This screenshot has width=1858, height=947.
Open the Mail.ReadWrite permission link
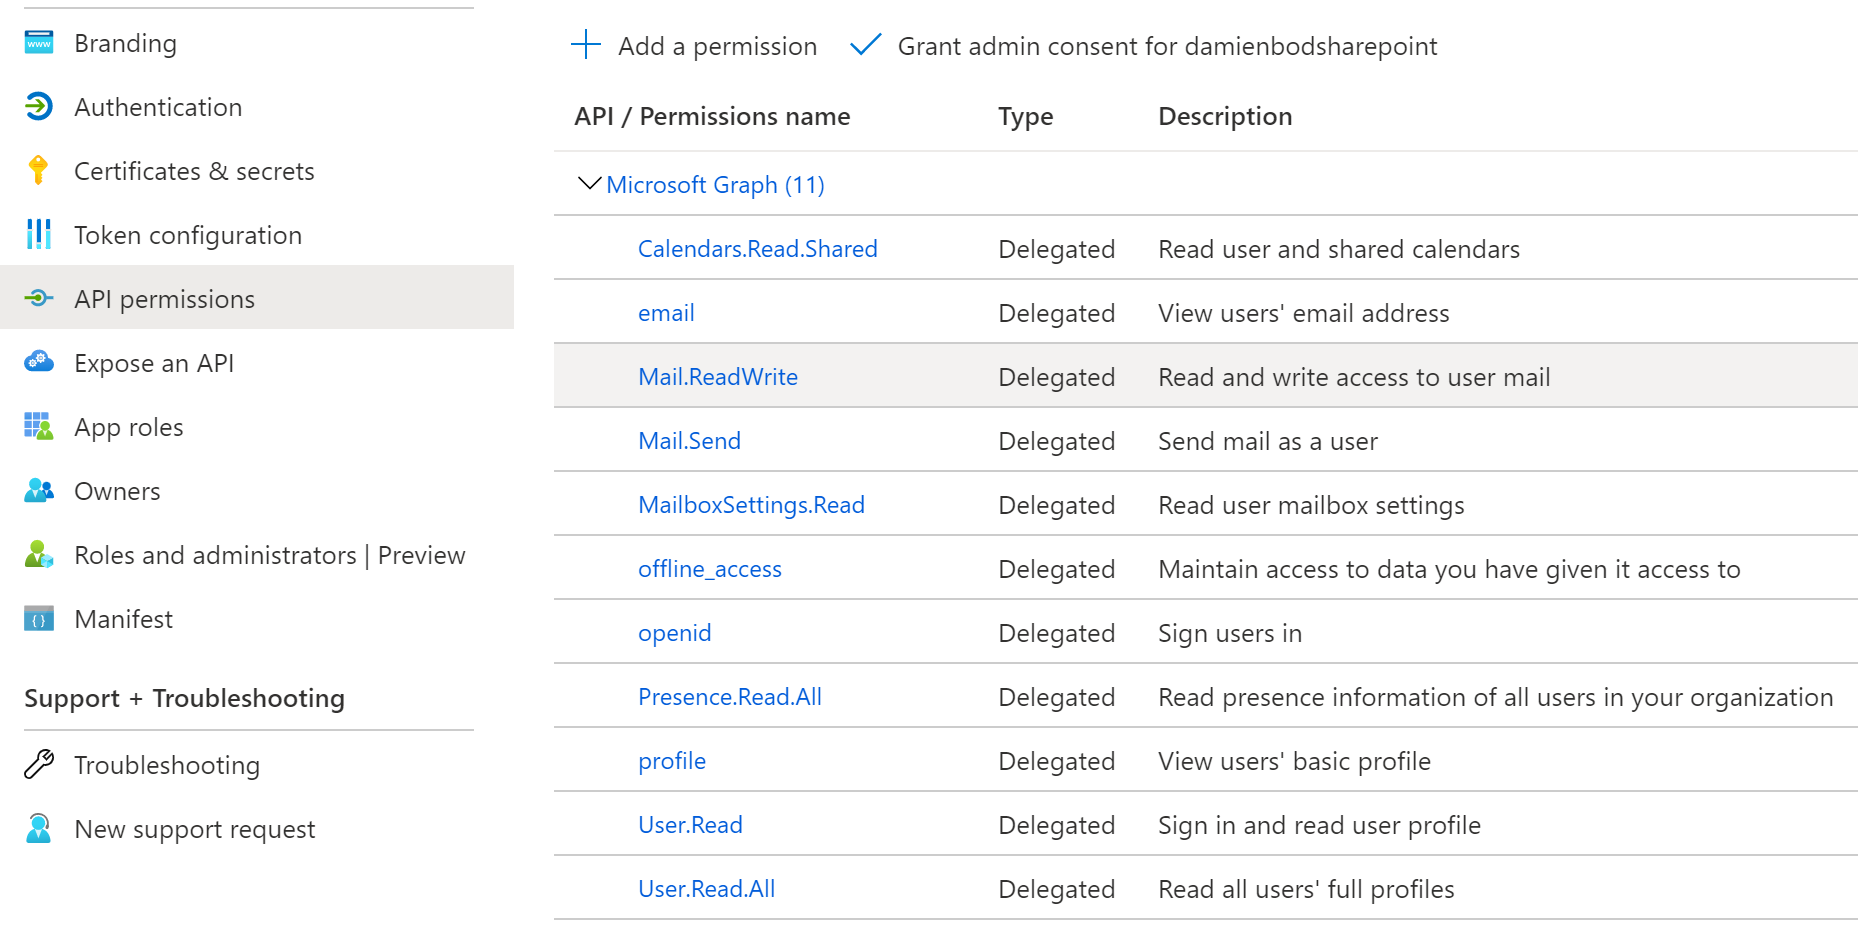click(717, 377)
